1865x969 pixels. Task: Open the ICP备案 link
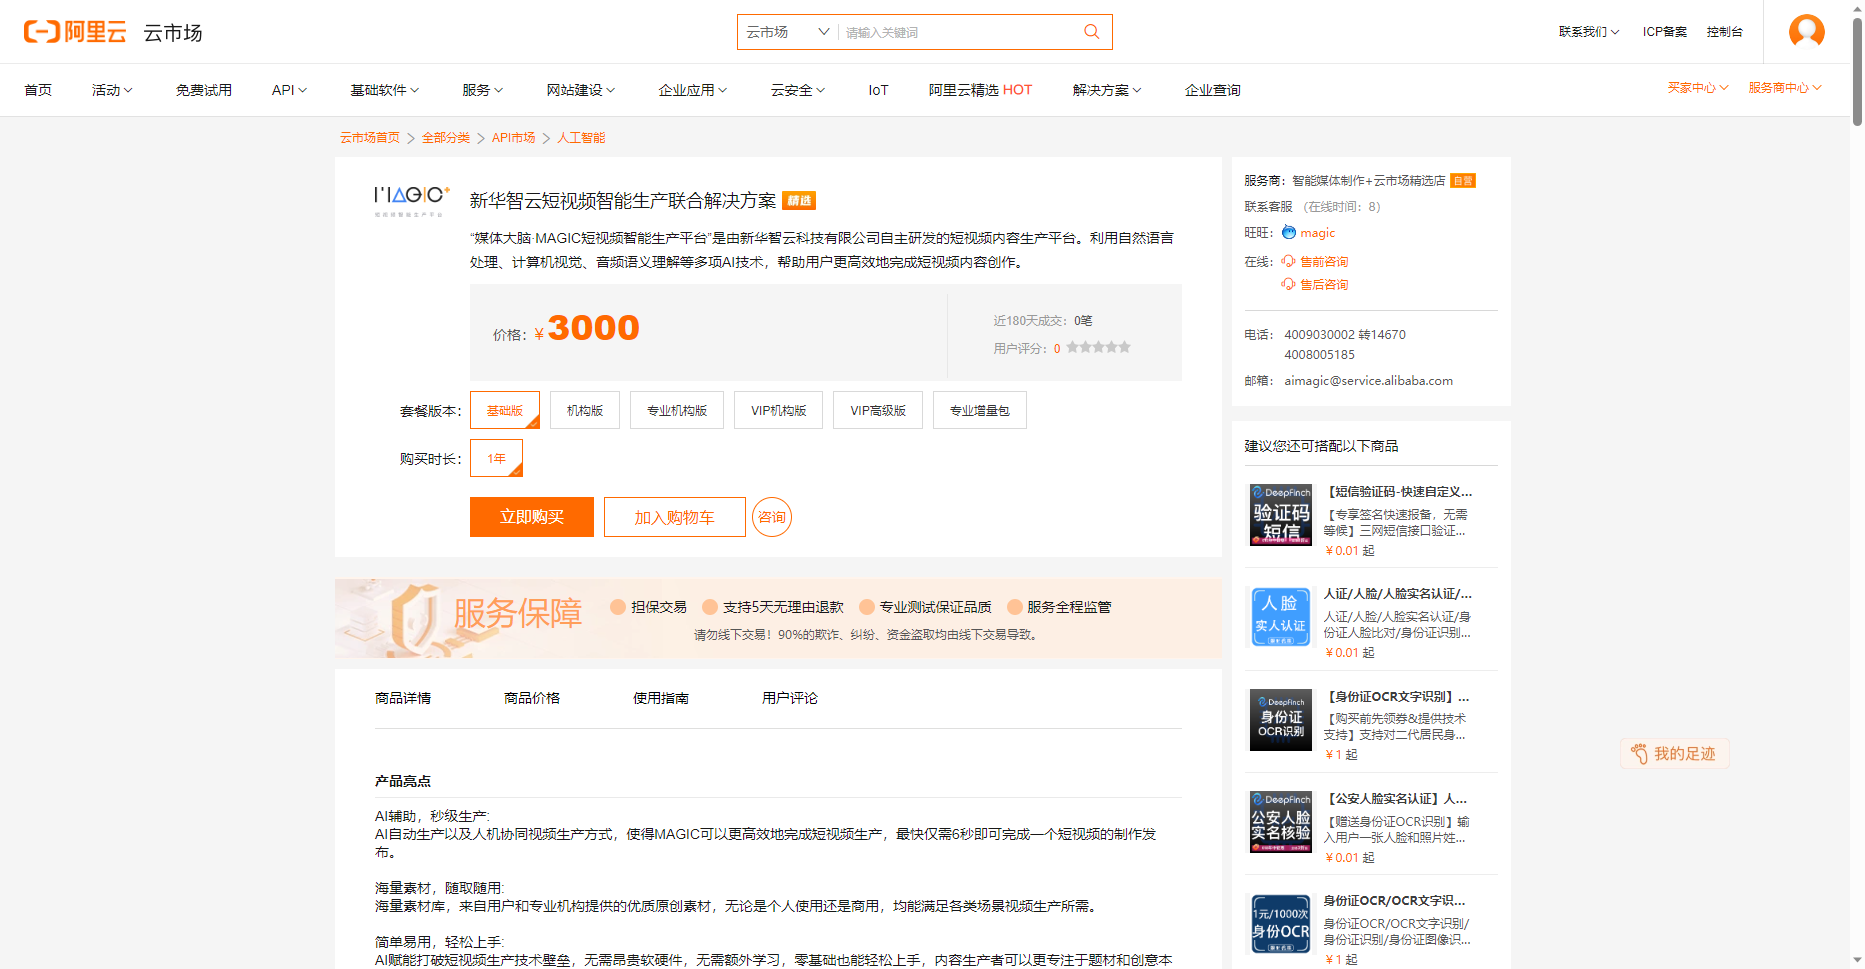pyautogui.click(x=1665, y=32)
